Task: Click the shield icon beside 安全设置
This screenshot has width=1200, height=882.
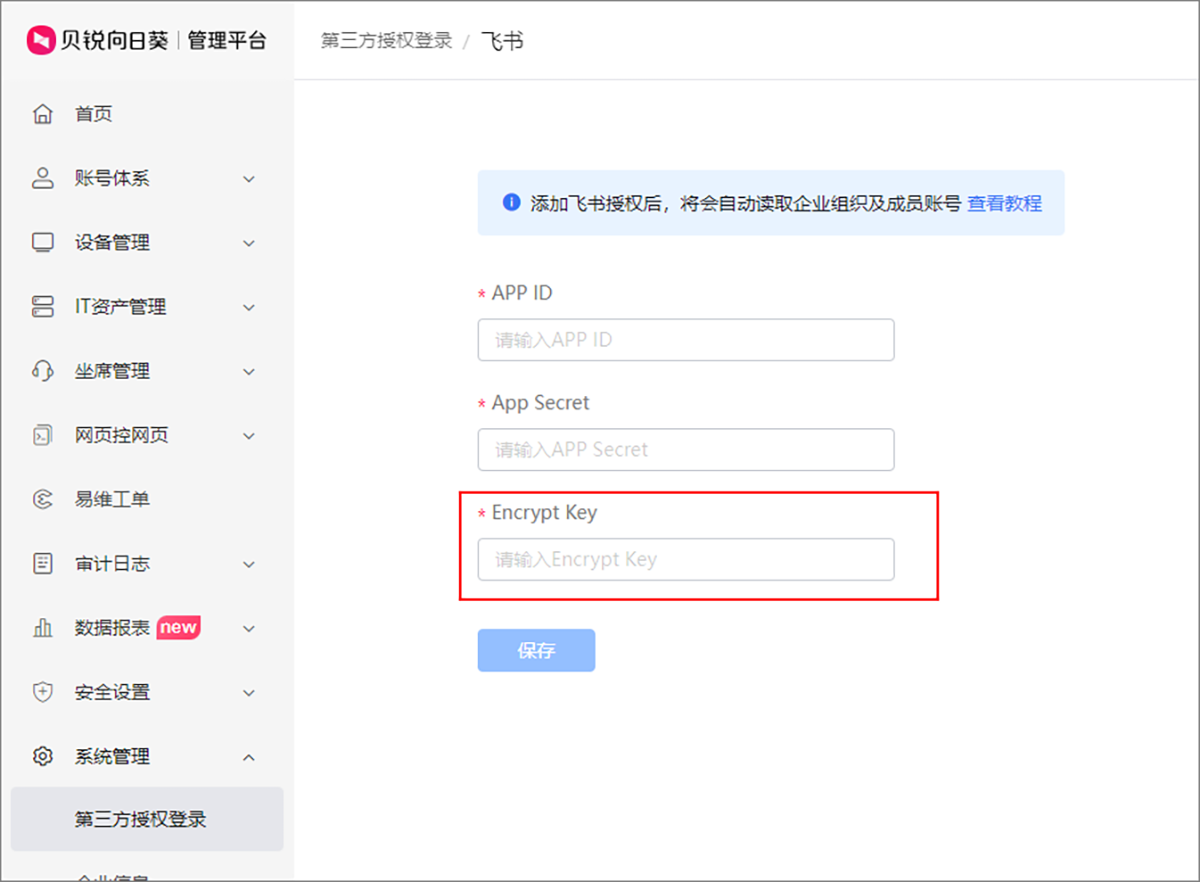Action: point(42,692)
